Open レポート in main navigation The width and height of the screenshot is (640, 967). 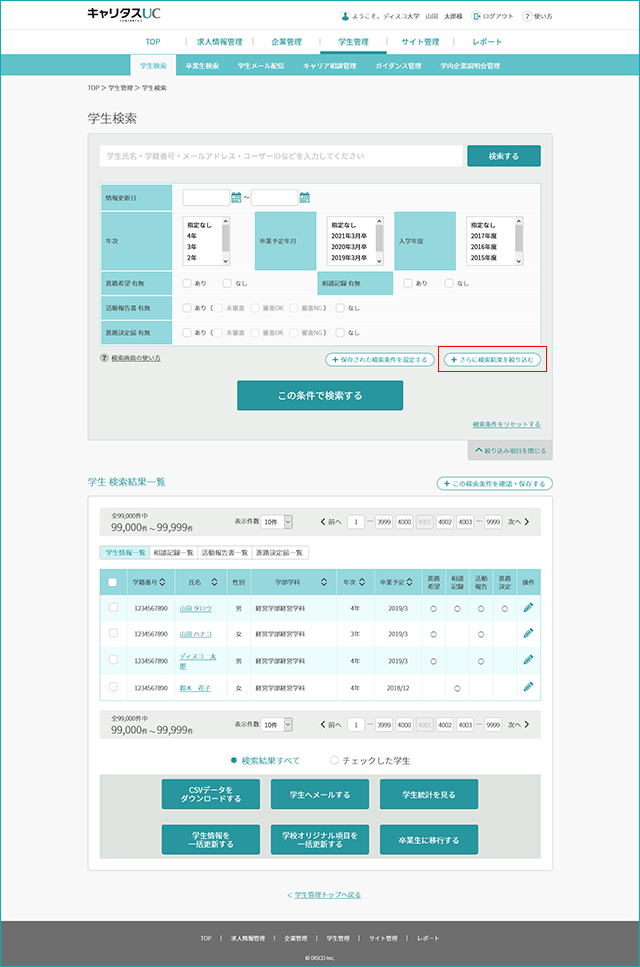[487, 42]
